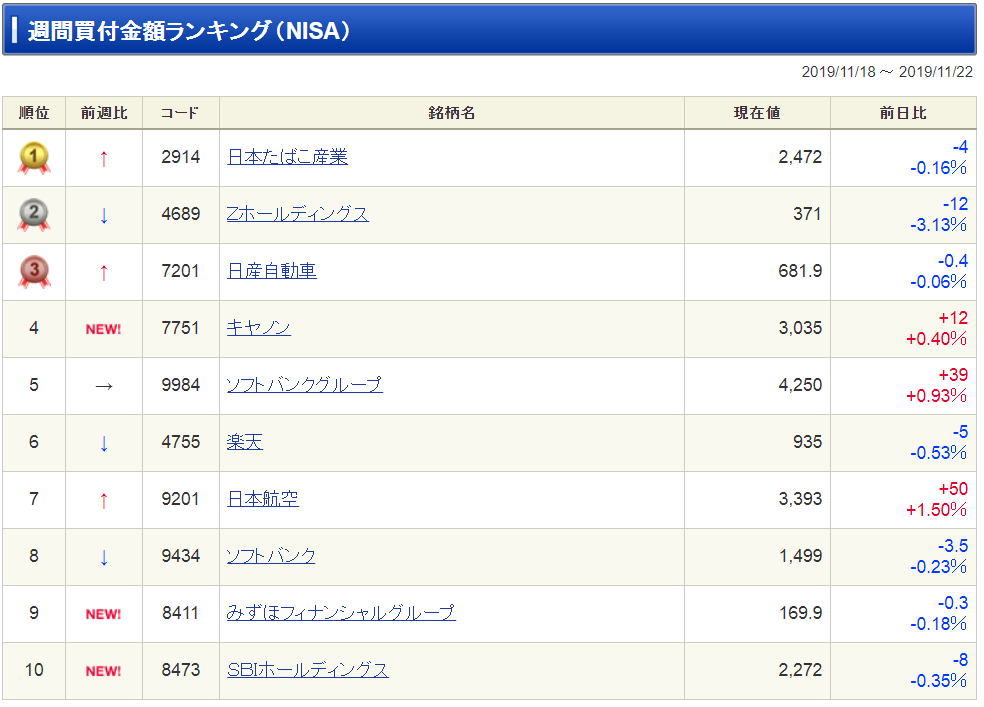984x707 pixels.
Task: Open the みずほフィナンシャルグループ stock link
Action: [341, 613]
